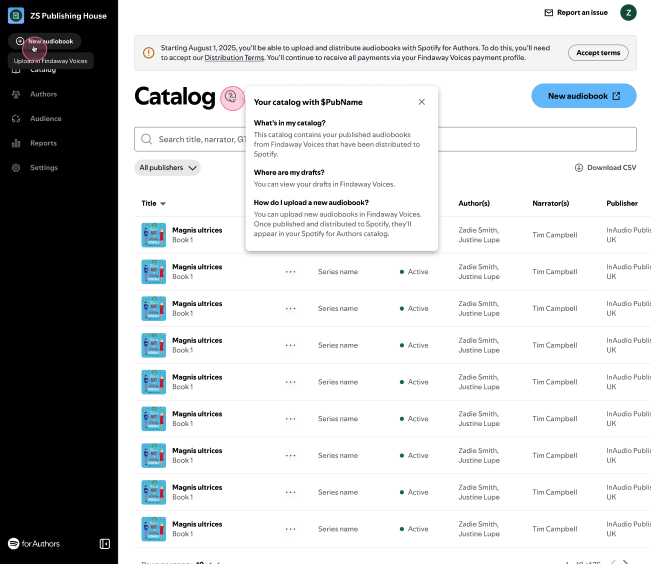Click the Publisher column header
The image size is (651, 564).
pos(622,204)
